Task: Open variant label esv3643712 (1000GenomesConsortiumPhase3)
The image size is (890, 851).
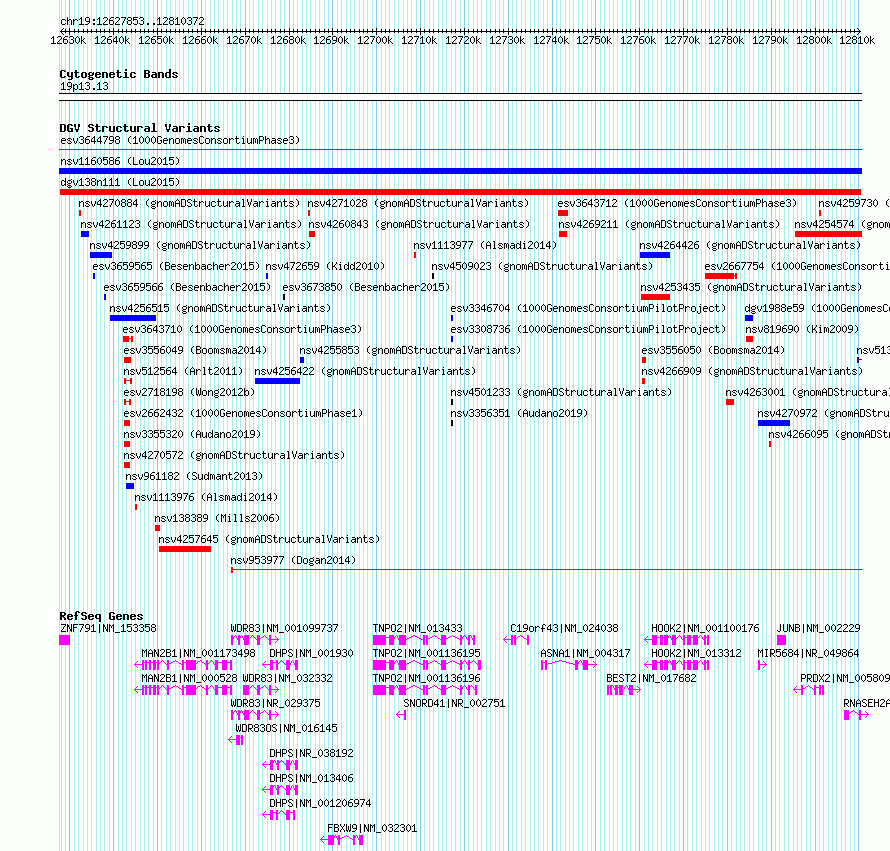Action: 677,203
